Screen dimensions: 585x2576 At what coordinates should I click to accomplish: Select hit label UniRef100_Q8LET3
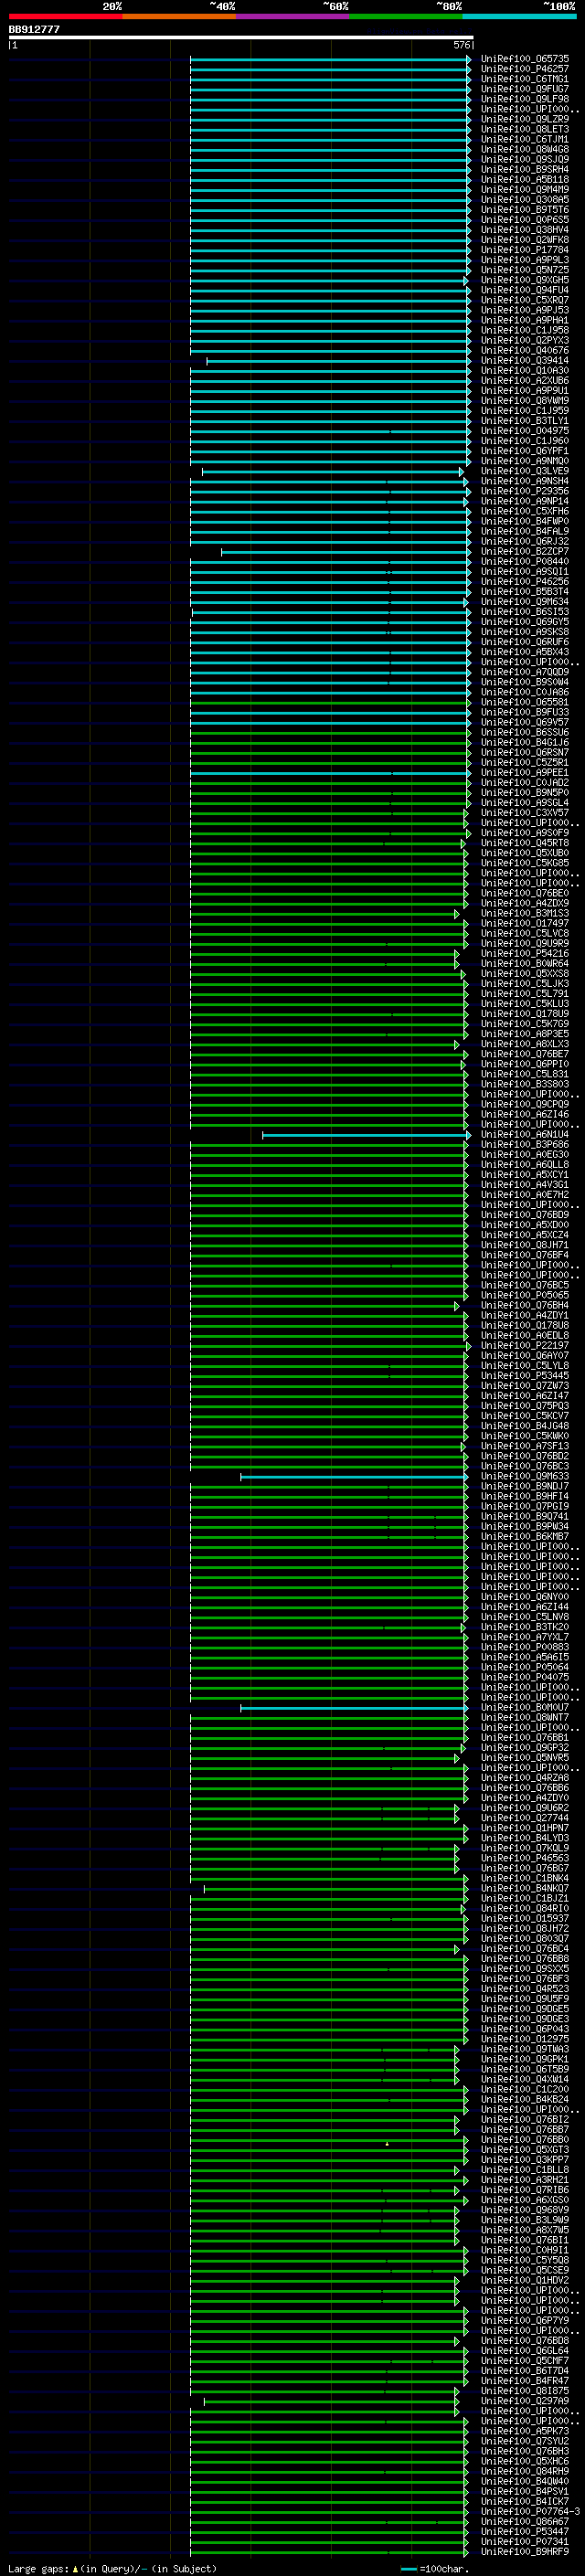[525, 130]
